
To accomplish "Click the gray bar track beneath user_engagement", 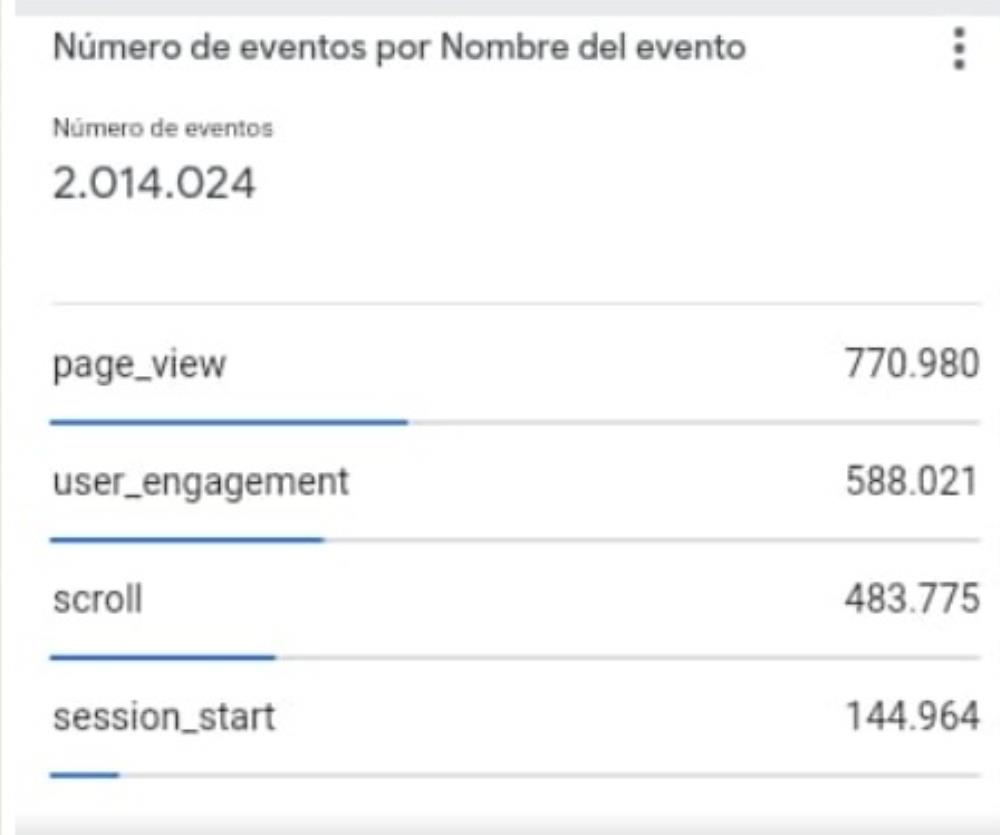I will 650,540.
